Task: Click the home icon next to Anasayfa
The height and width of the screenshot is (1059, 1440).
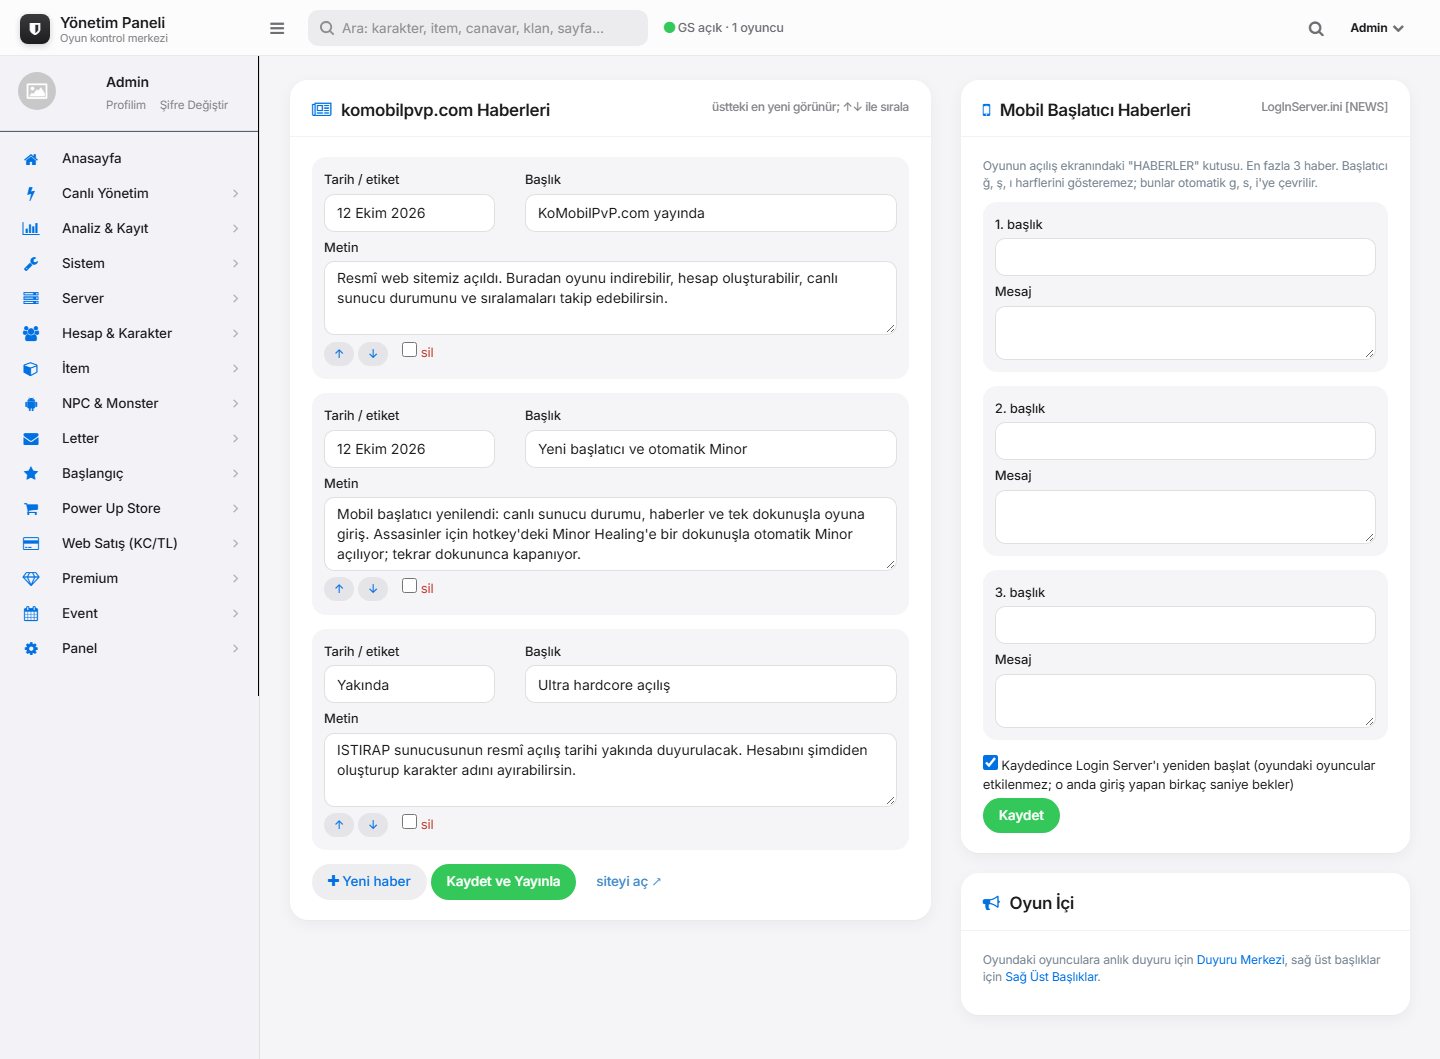Action: pos(31,159)
